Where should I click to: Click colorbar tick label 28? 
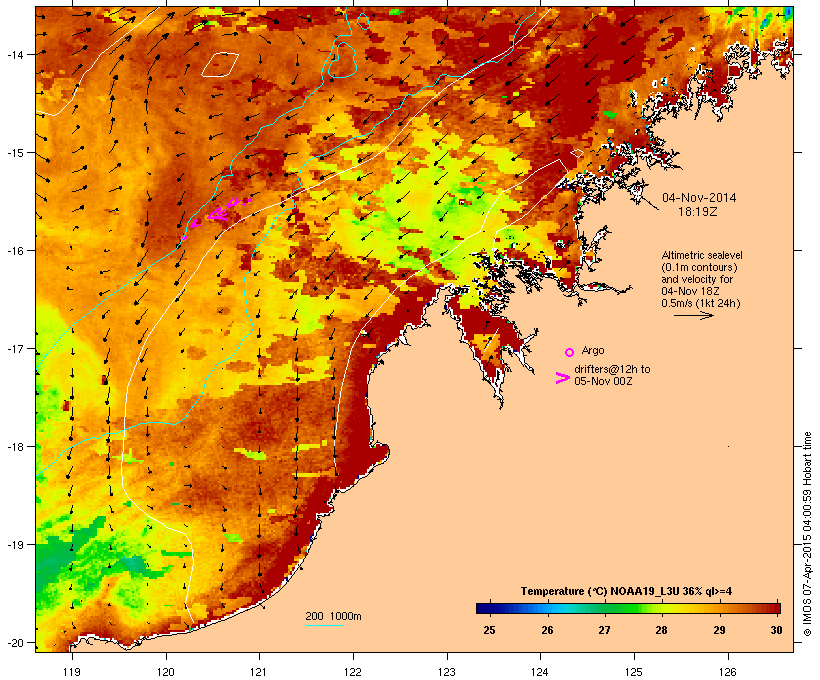(x=662, y=630)
